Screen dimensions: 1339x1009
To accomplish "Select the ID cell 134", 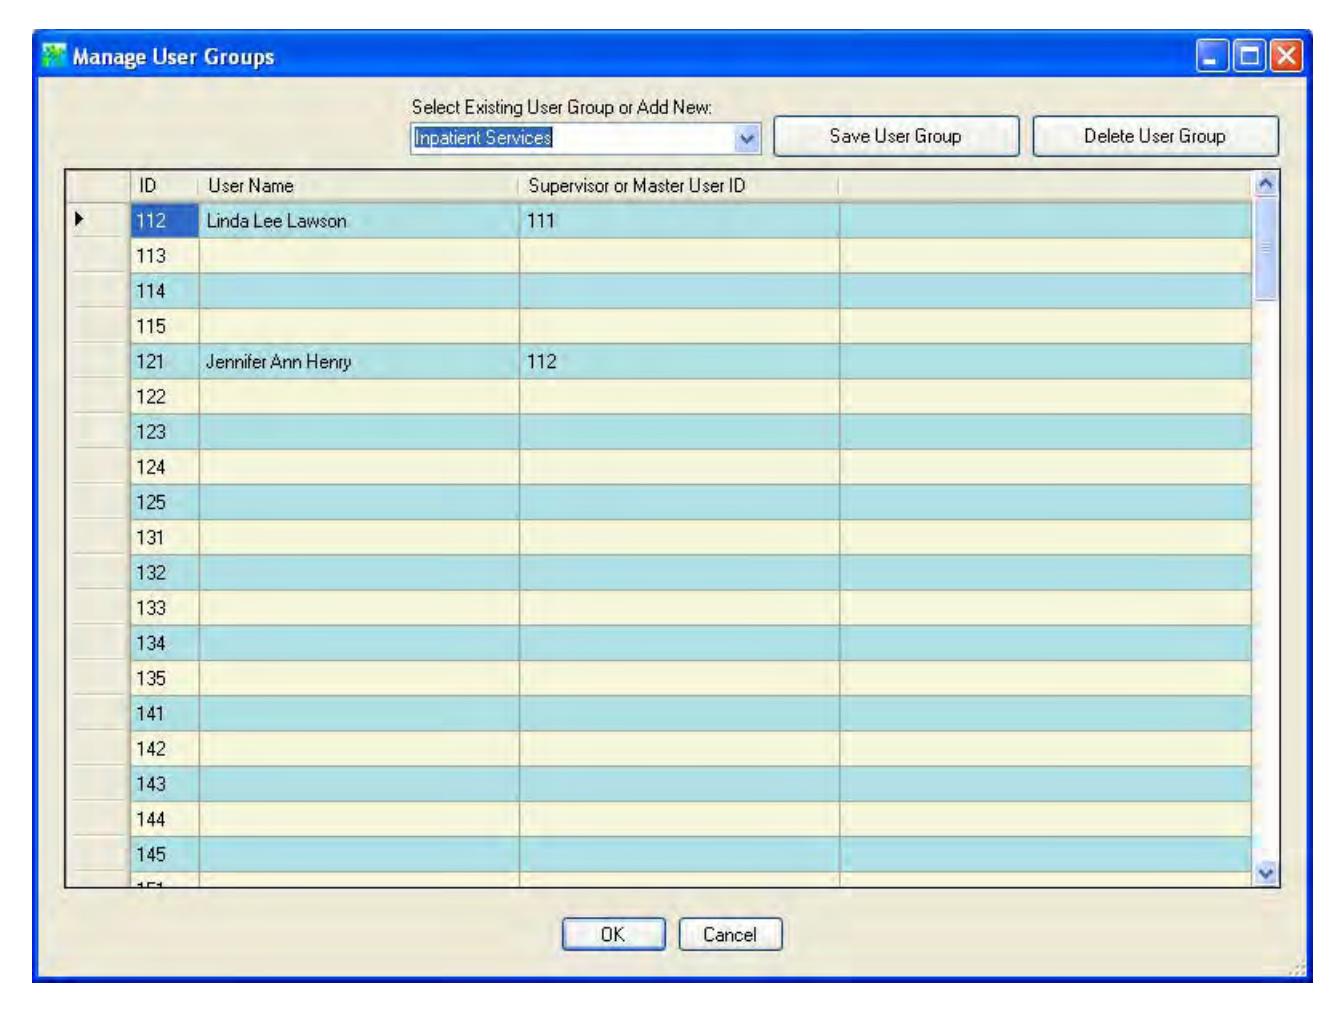I will (165, 643).
